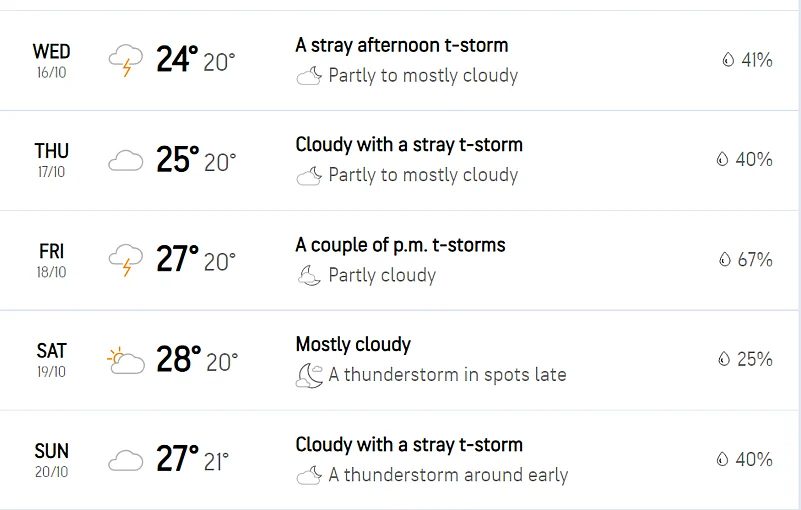Click Friday's thunderstorm weather icon

click(125, 260)
